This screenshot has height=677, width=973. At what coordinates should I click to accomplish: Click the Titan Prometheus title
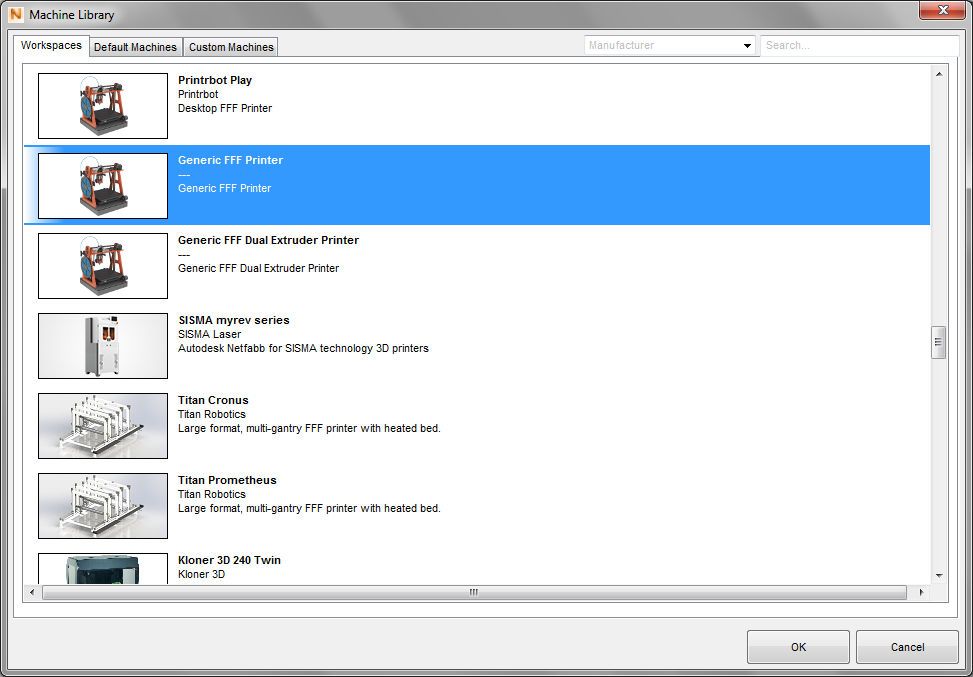click(227, 480)
